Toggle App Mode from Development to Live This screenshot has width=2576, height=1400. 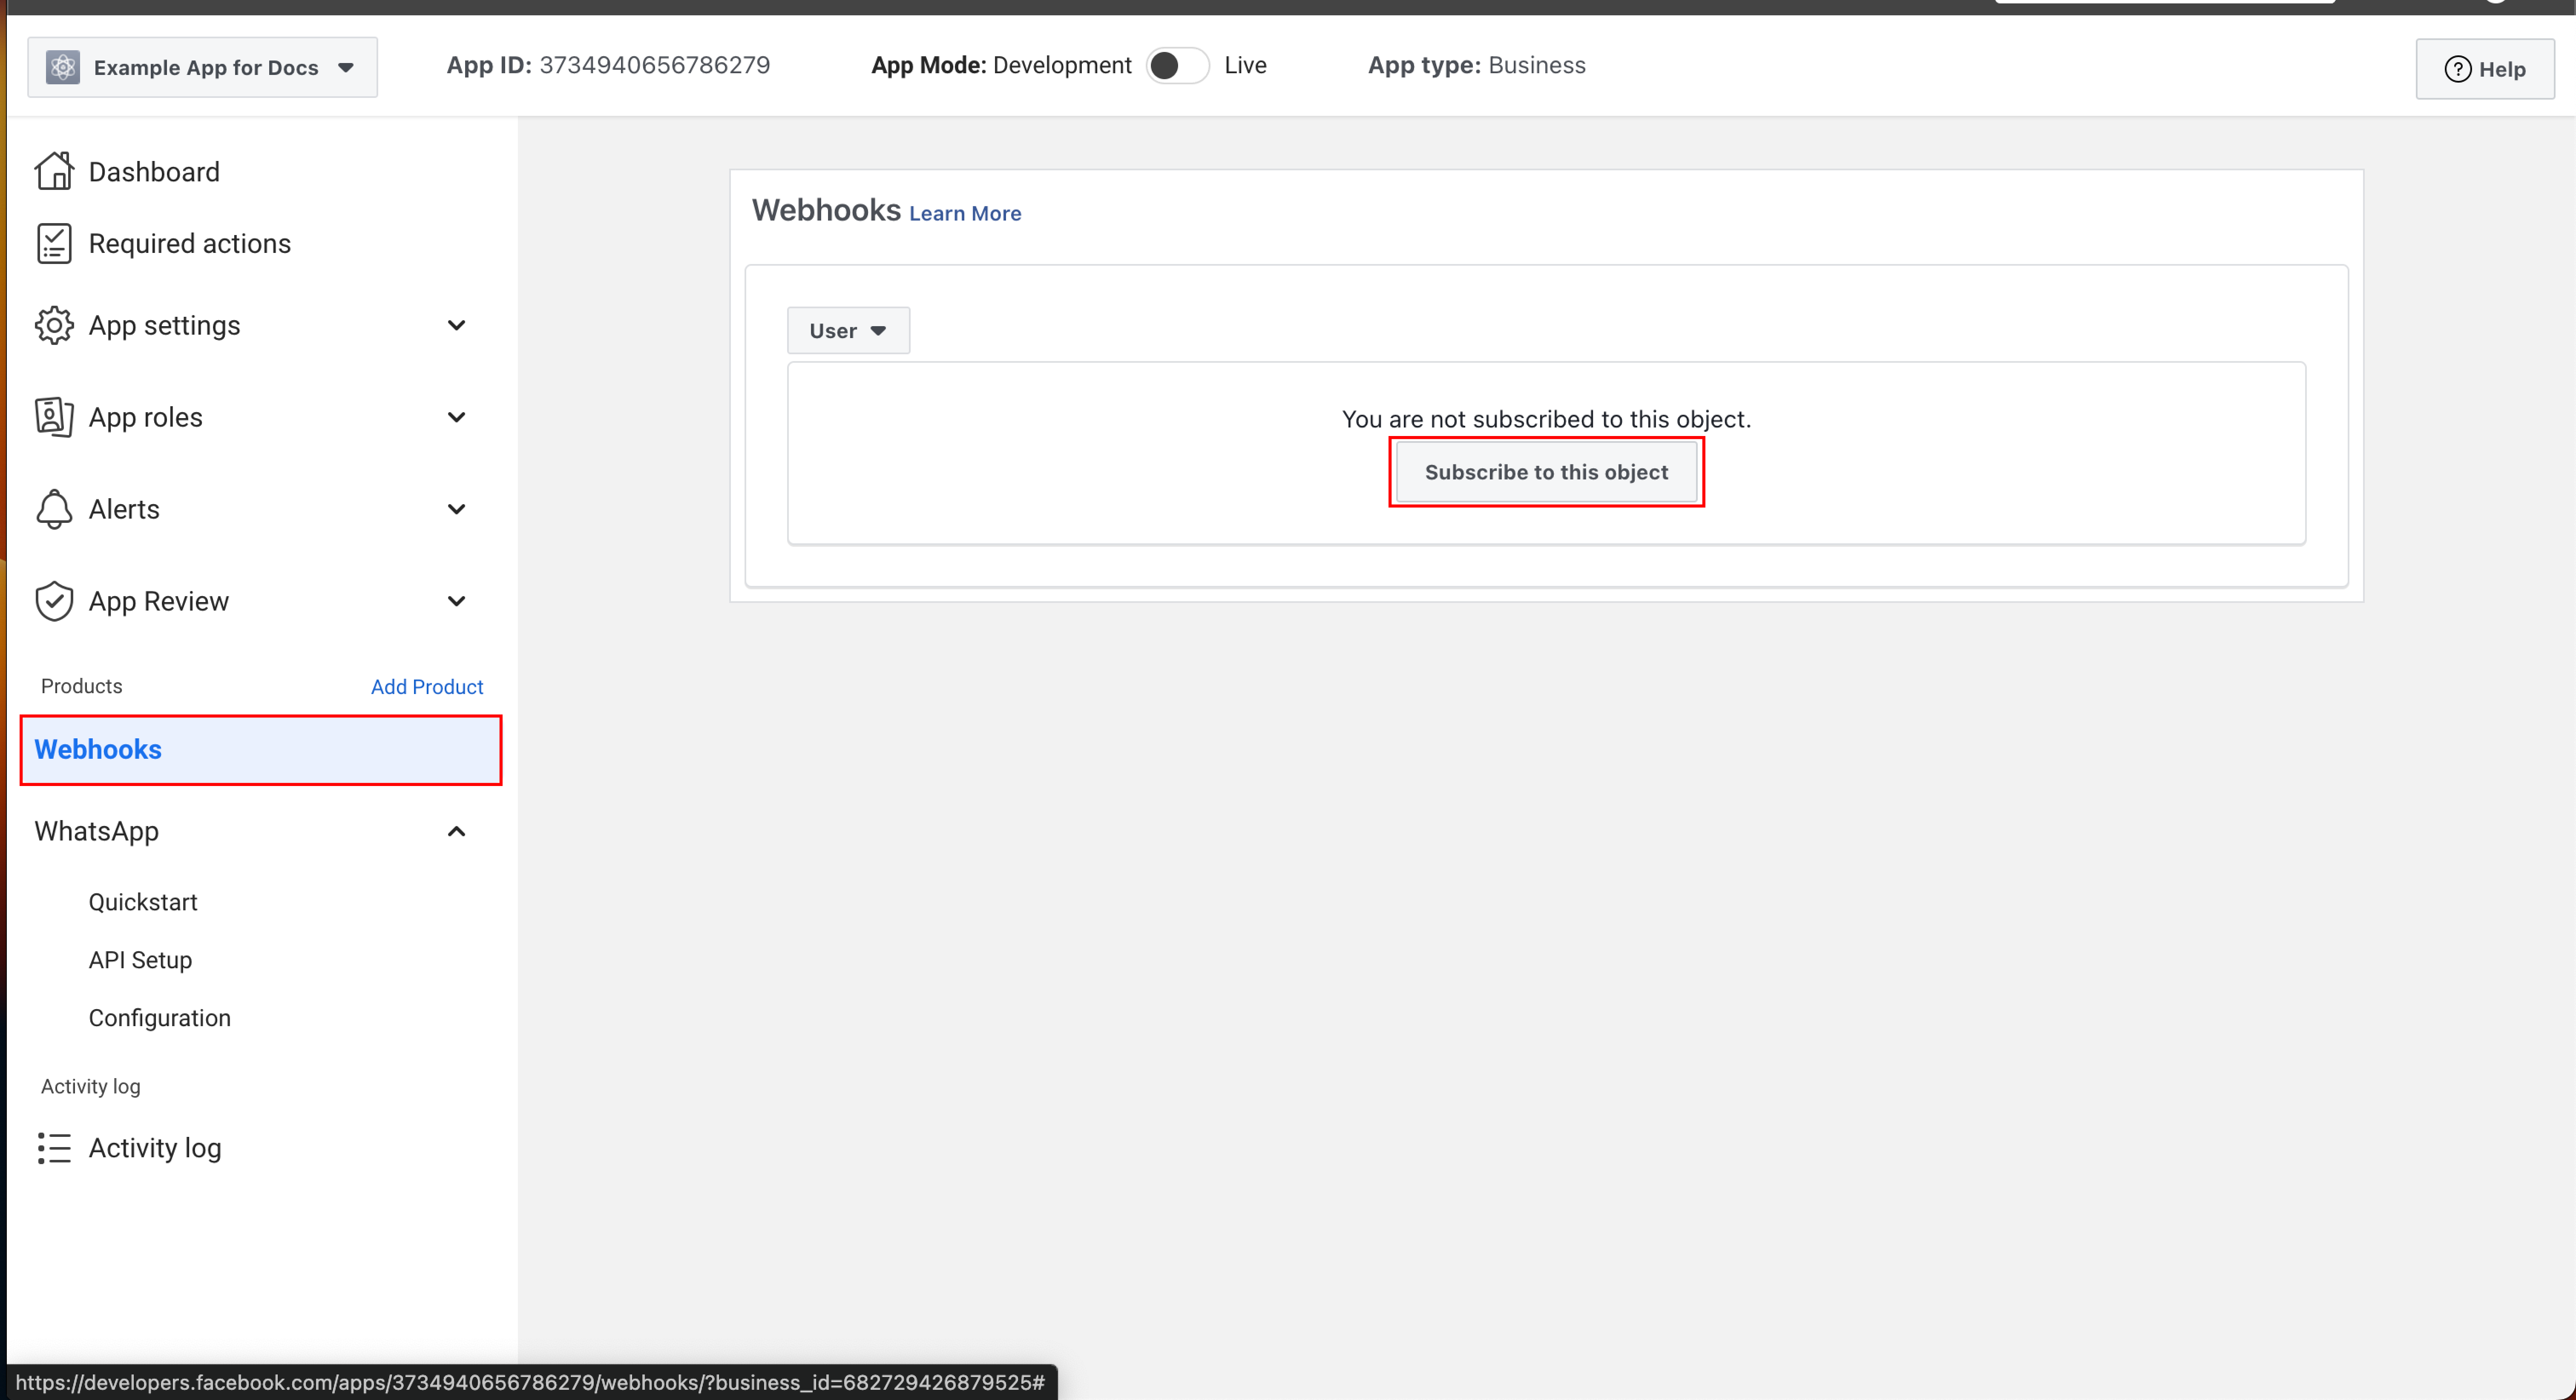1176,66
